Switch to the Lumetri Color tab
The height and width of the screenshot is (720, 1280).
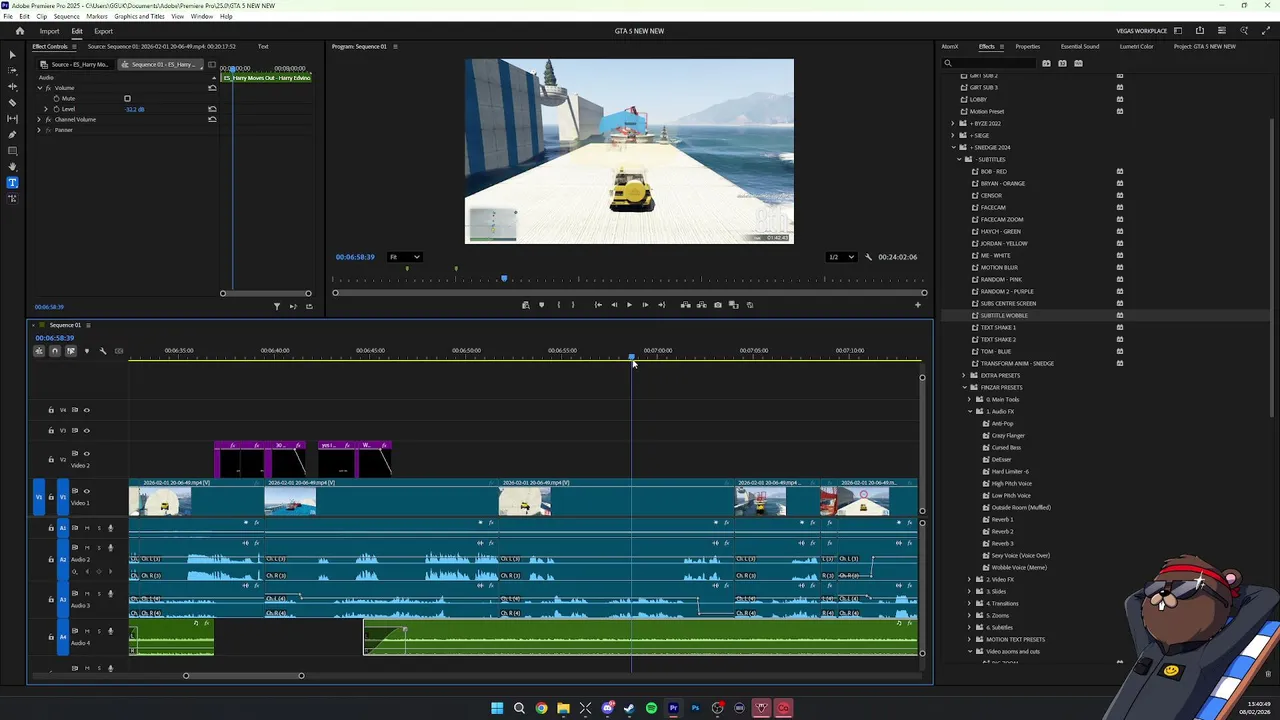[1136, 47]
